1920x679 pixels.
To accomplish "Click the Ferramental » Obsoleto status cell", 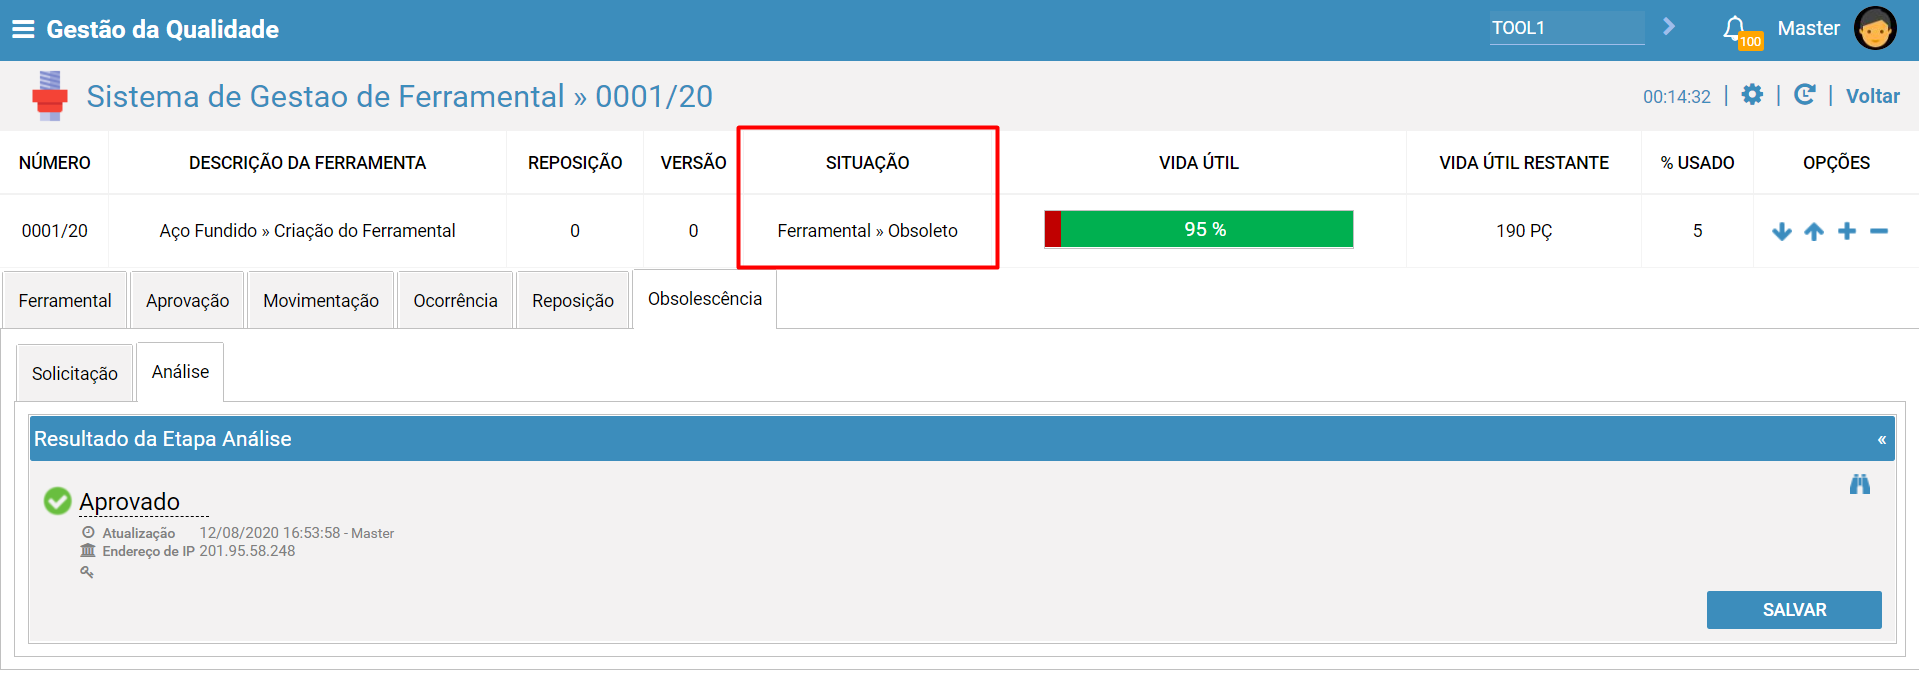I will point(867,231).
